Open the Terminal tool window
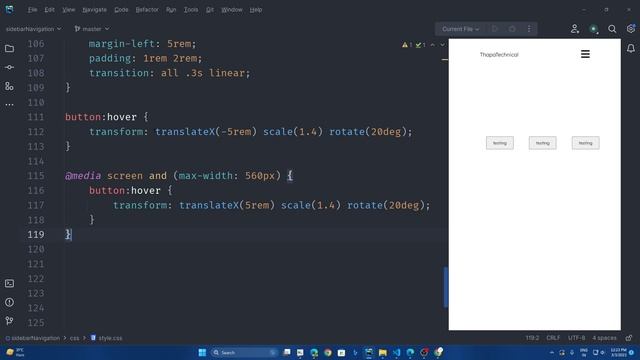The height and width of the screenshot is (360, 640). coord(9,283)
